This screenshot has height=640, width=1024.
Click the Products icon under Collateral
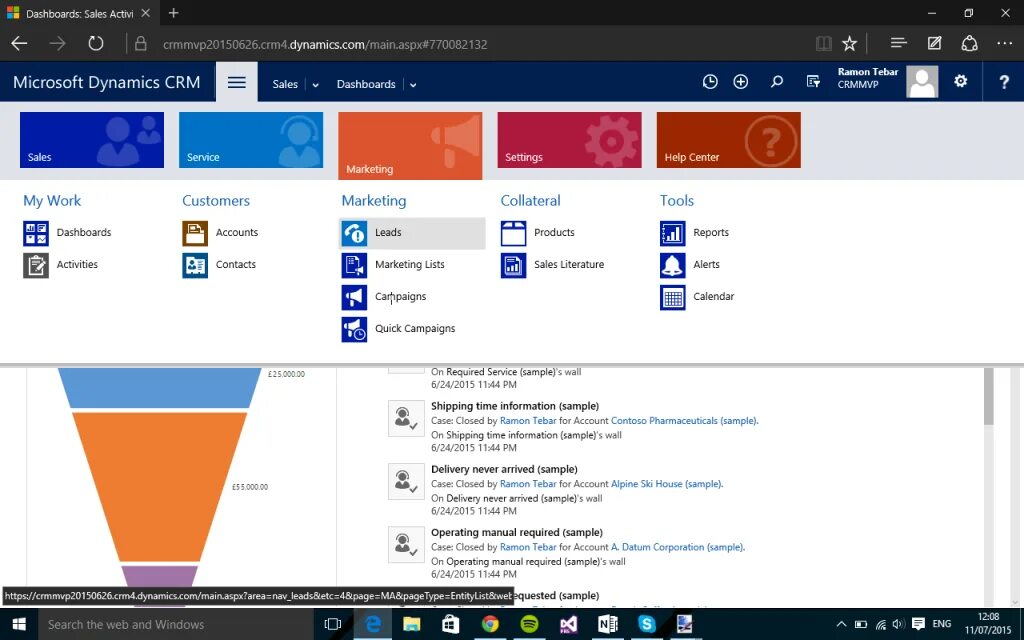pos(514,233)
